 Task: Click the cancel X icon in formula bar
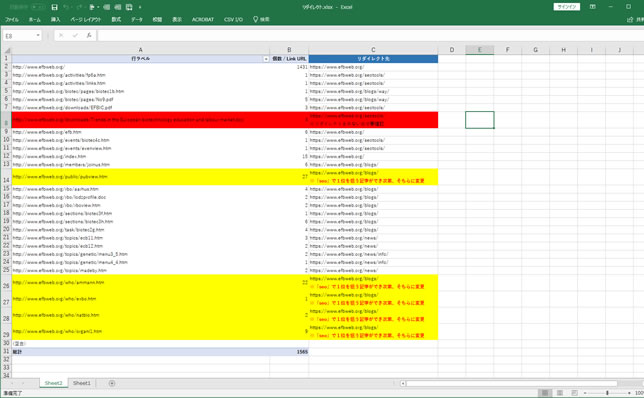click(x=61, y=36)
